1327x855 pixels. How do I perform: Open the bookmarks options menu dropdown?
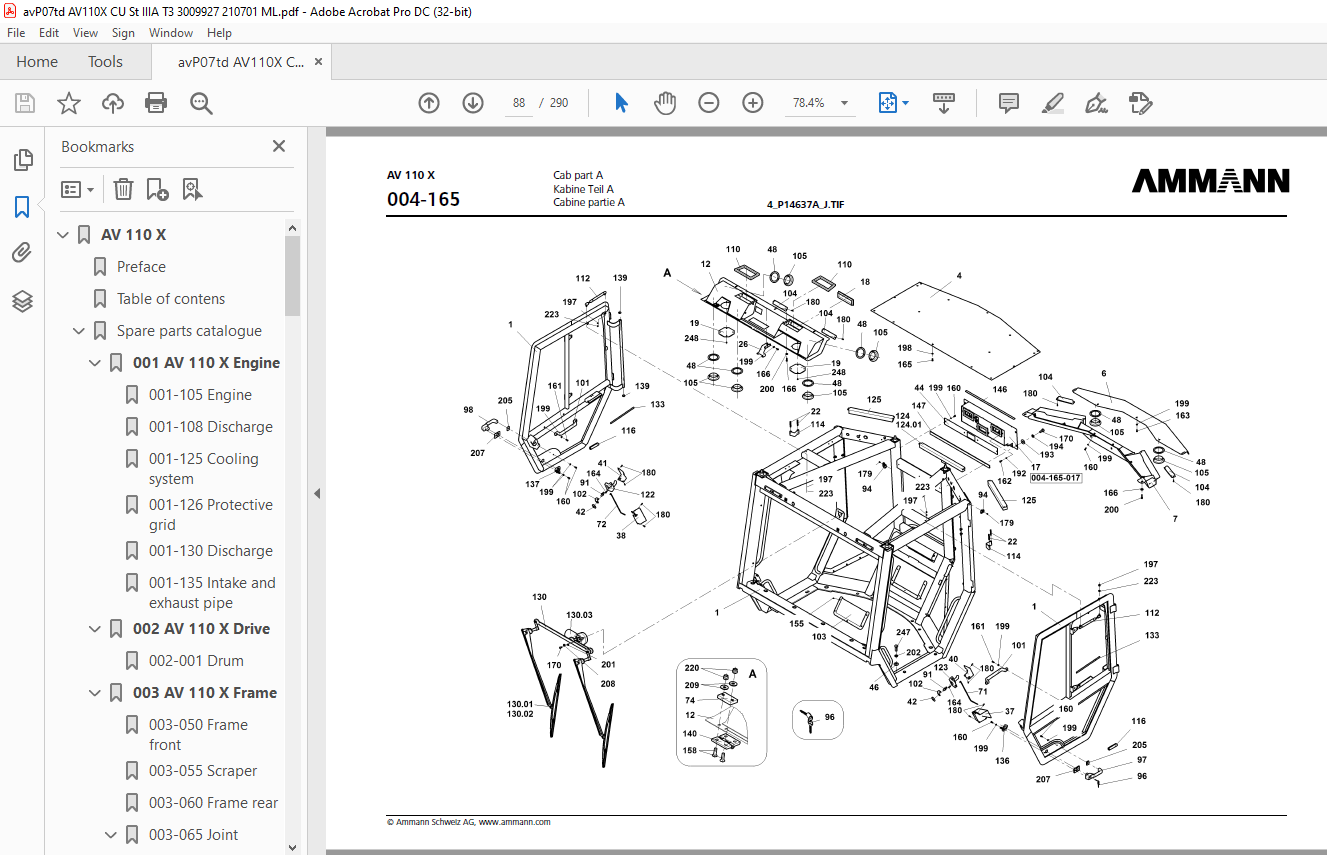(x=77, y=189)
